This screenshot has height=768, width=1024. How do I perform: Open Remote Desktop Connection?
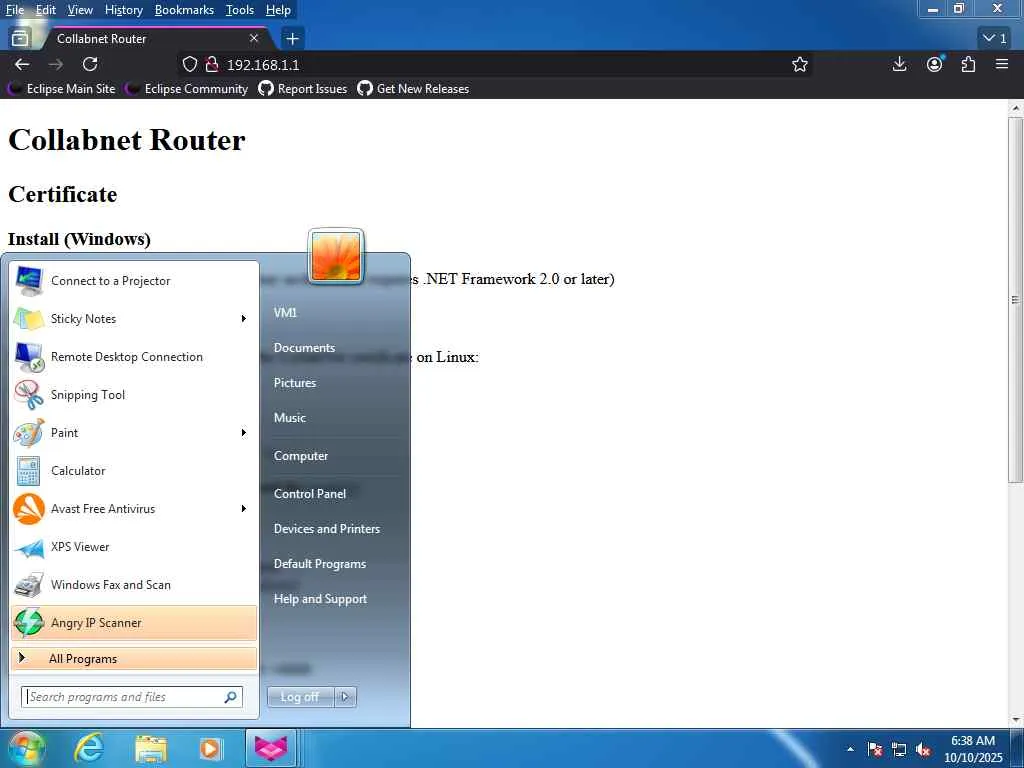point(134,357)
